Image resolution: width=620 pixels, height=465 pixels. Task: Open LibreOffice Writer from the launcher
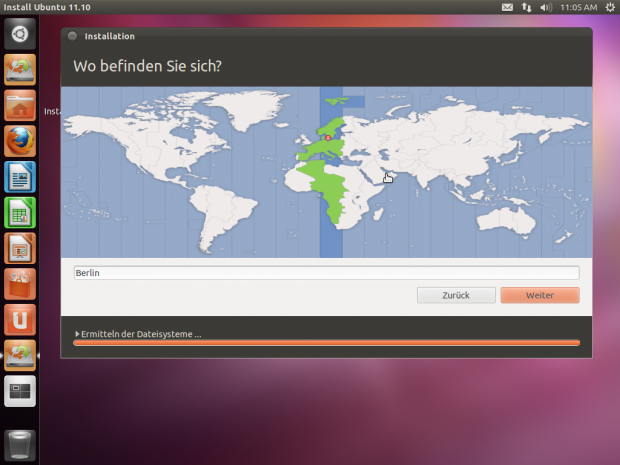tap(20, 177)
